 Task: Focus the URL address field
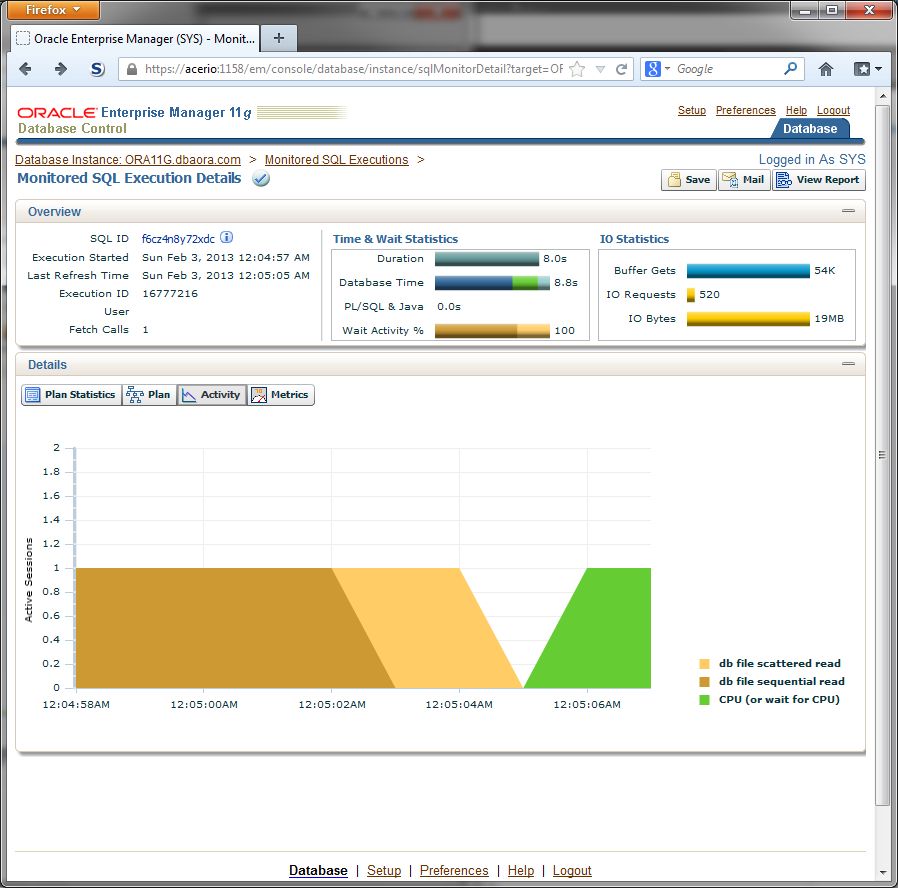(x=353, y=69)
